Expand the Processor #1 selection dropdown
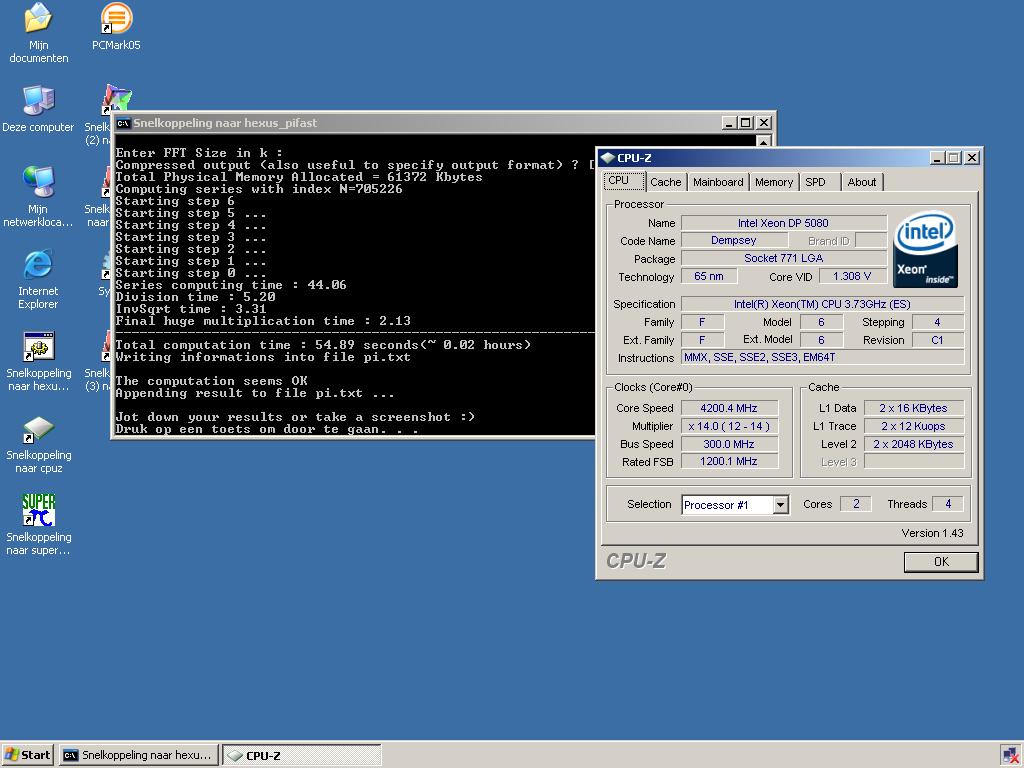Viewport: 1024px width, 768px height. [x=780, y=505]
